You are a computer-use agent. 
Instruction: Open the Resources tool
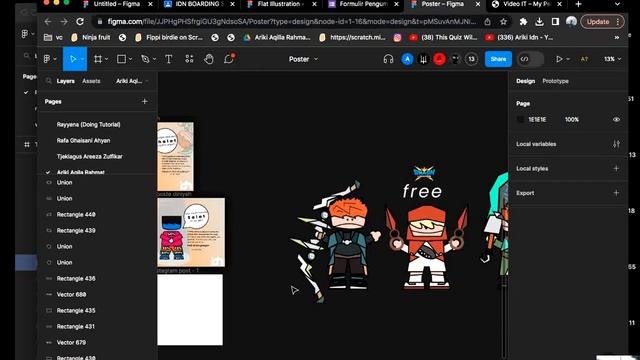[189, 59]
